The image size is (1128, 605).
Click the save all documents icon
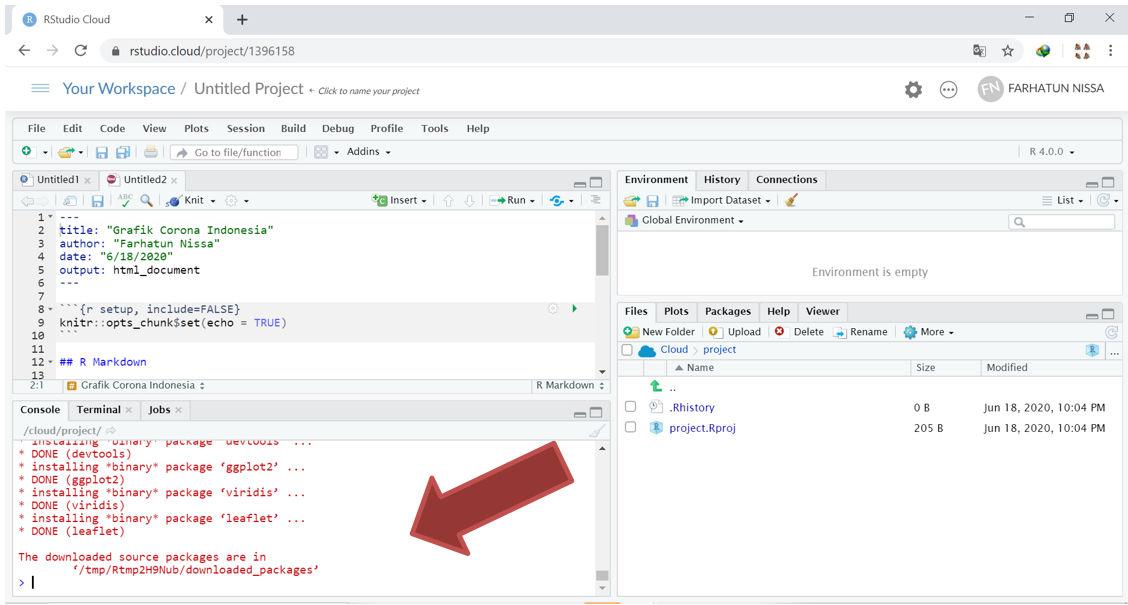[123, 152]
